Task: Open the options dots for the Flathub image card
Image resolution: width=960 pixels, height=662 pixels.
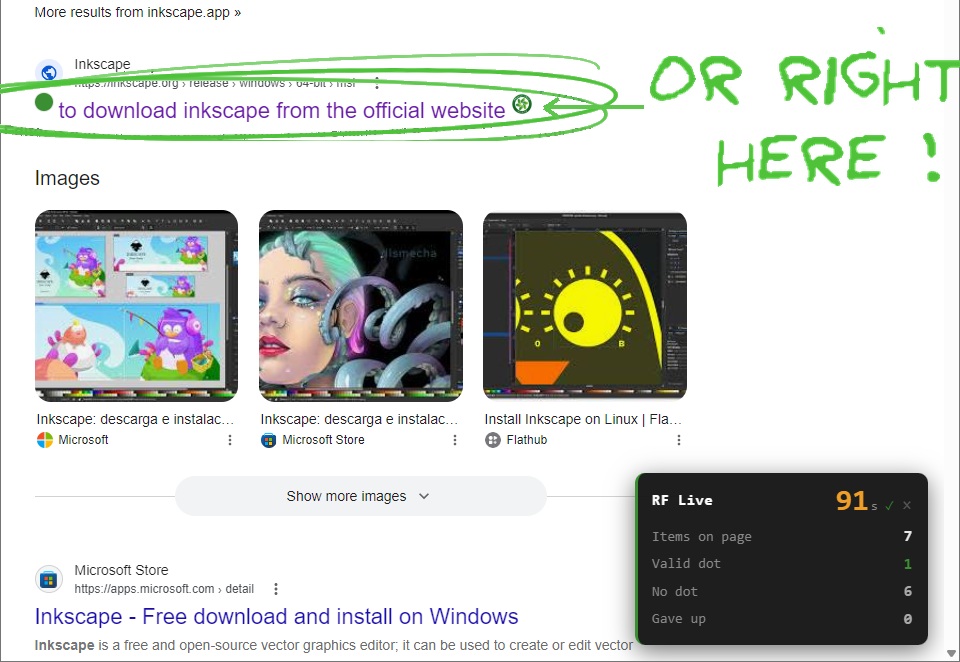Action: point(678,440)
